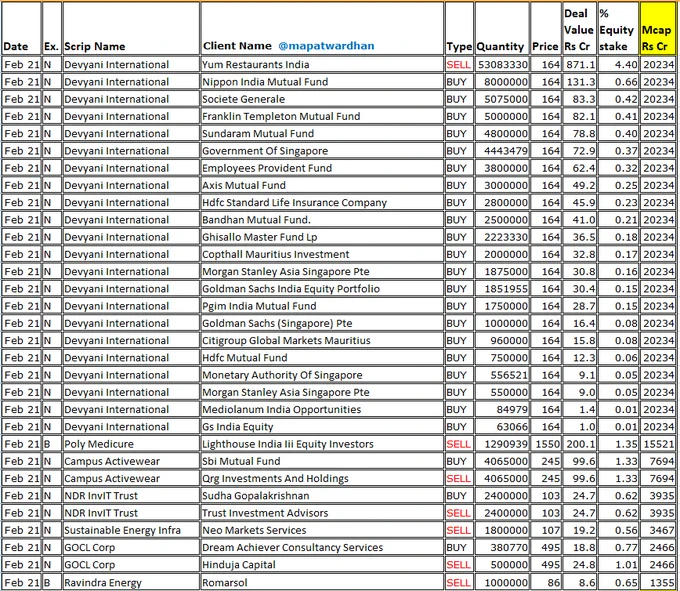Click quantity 84979 cell
Screen dimensions: 680x591
pyautogui.click(x=502, y=410)
